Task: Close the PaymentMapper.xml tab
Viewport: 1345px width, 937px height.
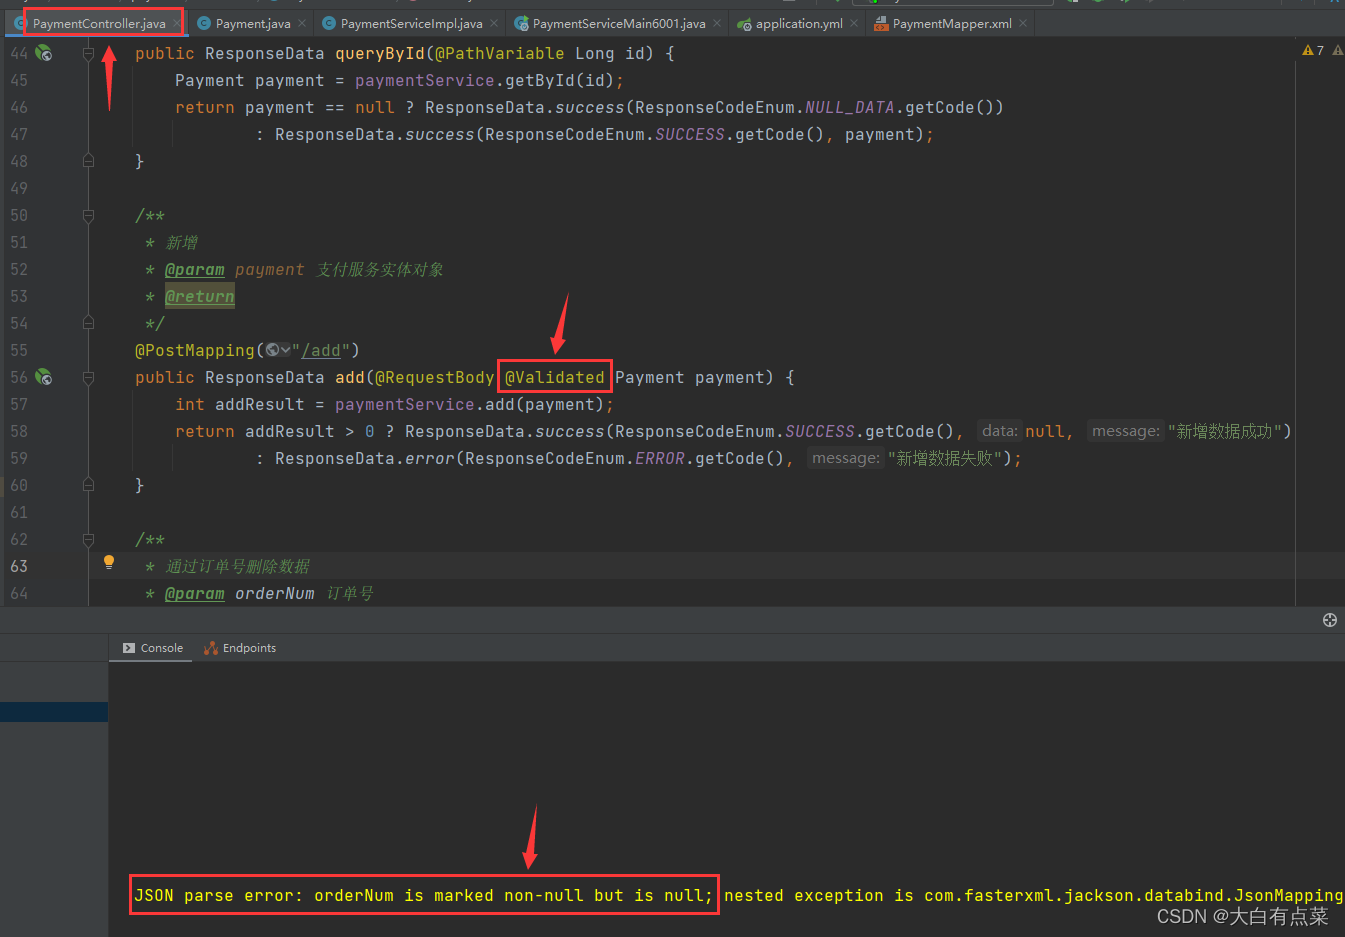Action: point(1023,23)
